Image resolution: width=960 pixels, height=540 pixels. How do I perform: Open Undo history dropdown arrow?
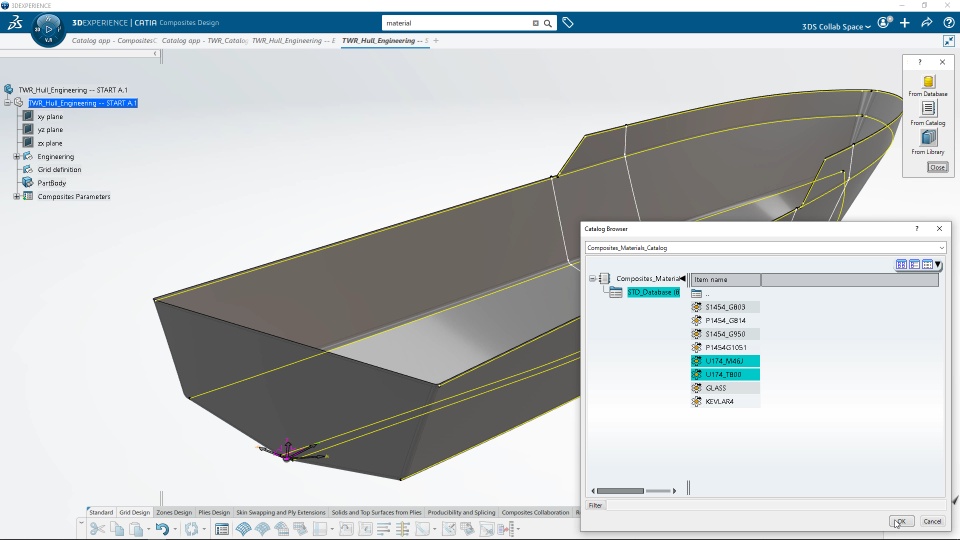(175, 529)
